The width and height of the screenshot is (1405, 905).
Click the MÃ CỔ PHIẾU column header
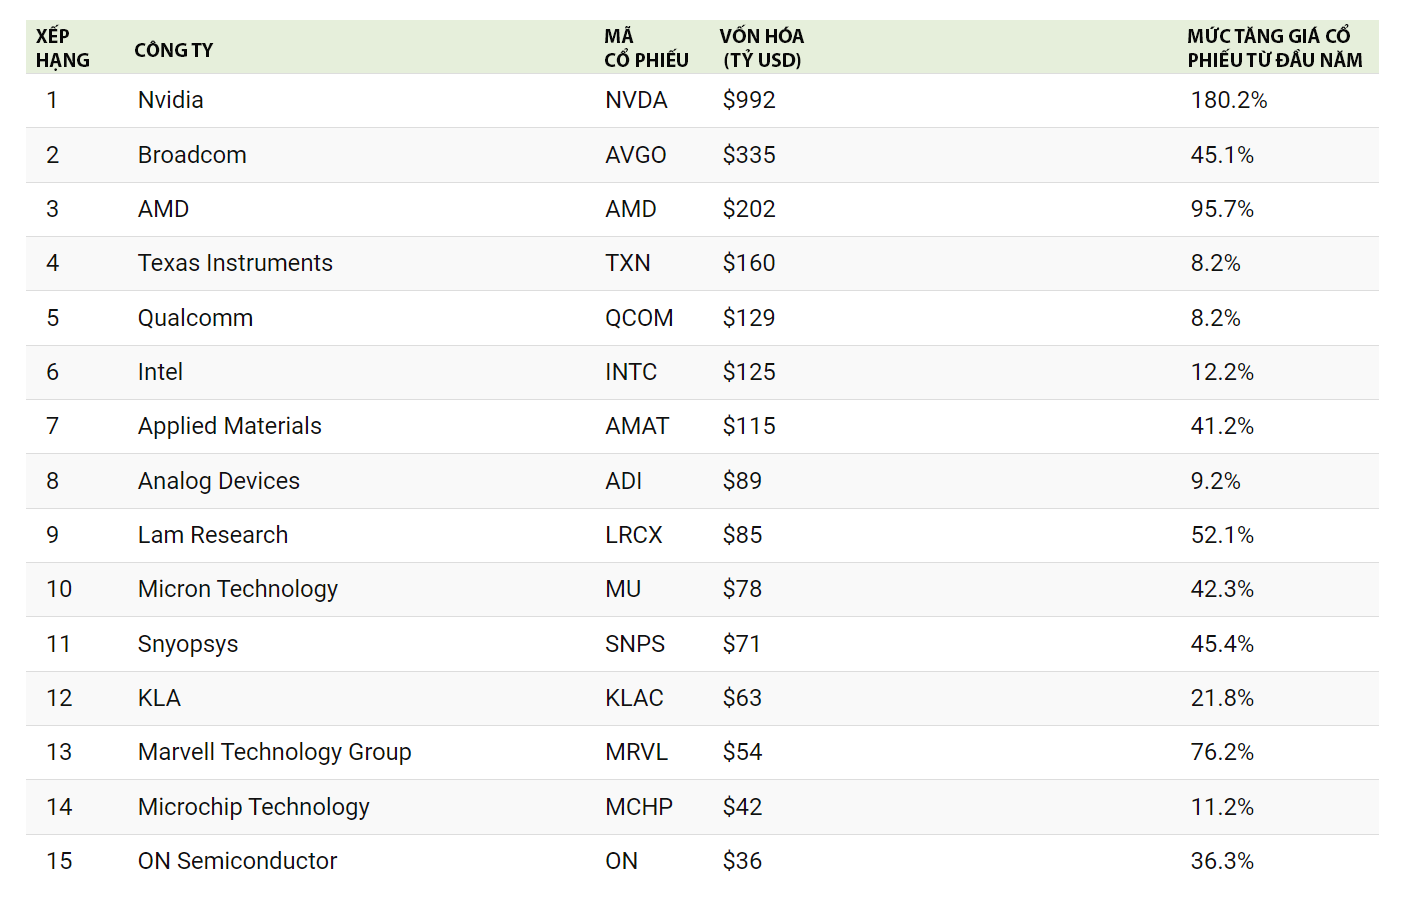click(x=645, y=48)
